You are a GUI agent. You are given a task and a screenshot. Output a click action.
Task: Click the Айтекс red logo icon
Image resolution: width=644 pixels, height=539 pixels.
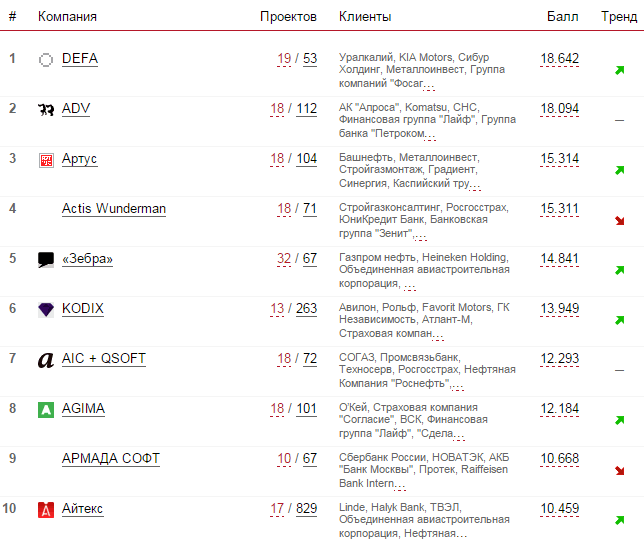[x=45, y=510]
